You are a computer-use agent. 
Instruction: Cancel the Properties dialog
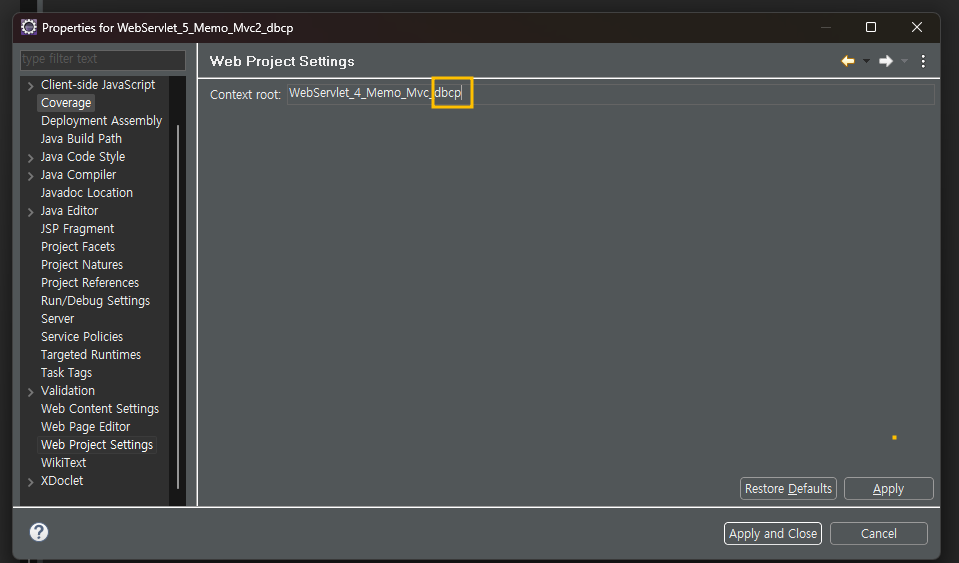(879, 533)
